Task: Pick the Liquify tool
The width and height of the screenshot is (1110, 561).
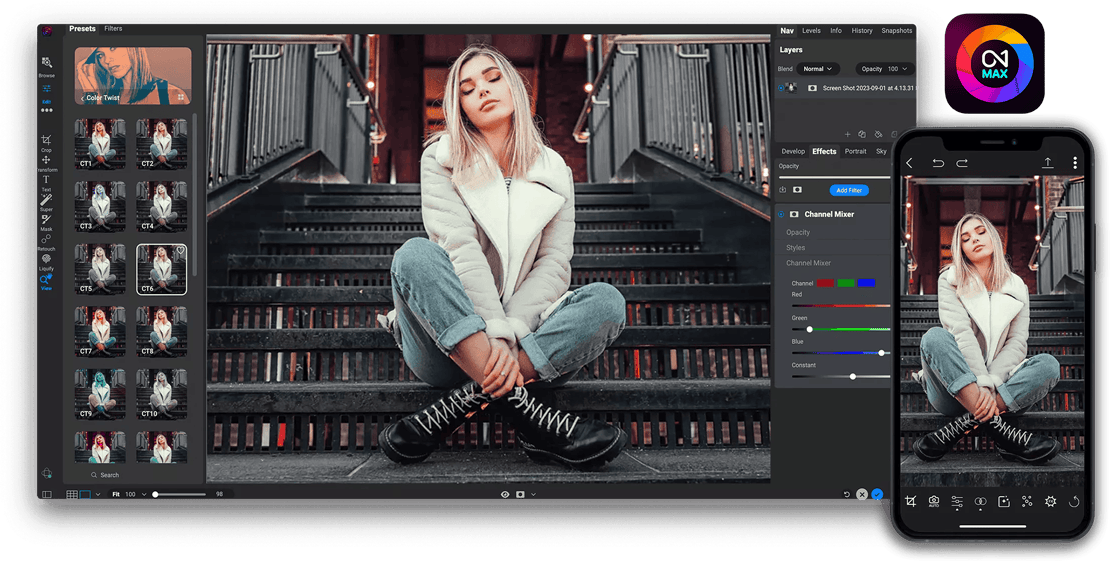Action: 46,259
